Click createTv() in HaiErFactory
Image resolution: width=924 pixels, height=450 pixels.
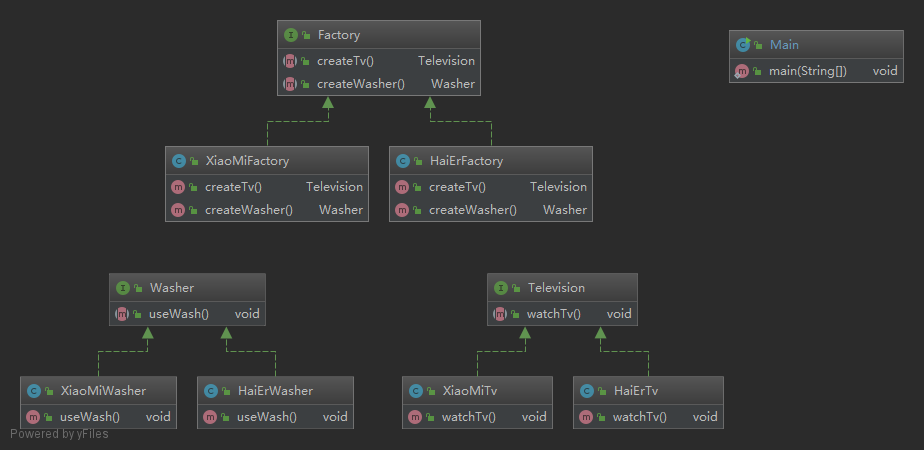457,187
